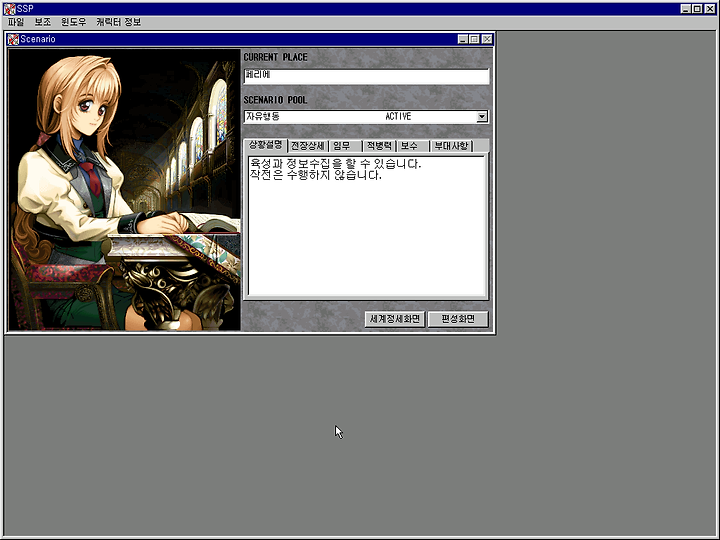The width and height of the screenshot is (720, 540).
Task: Minimize the Scenario window
Action: (463, 39)
